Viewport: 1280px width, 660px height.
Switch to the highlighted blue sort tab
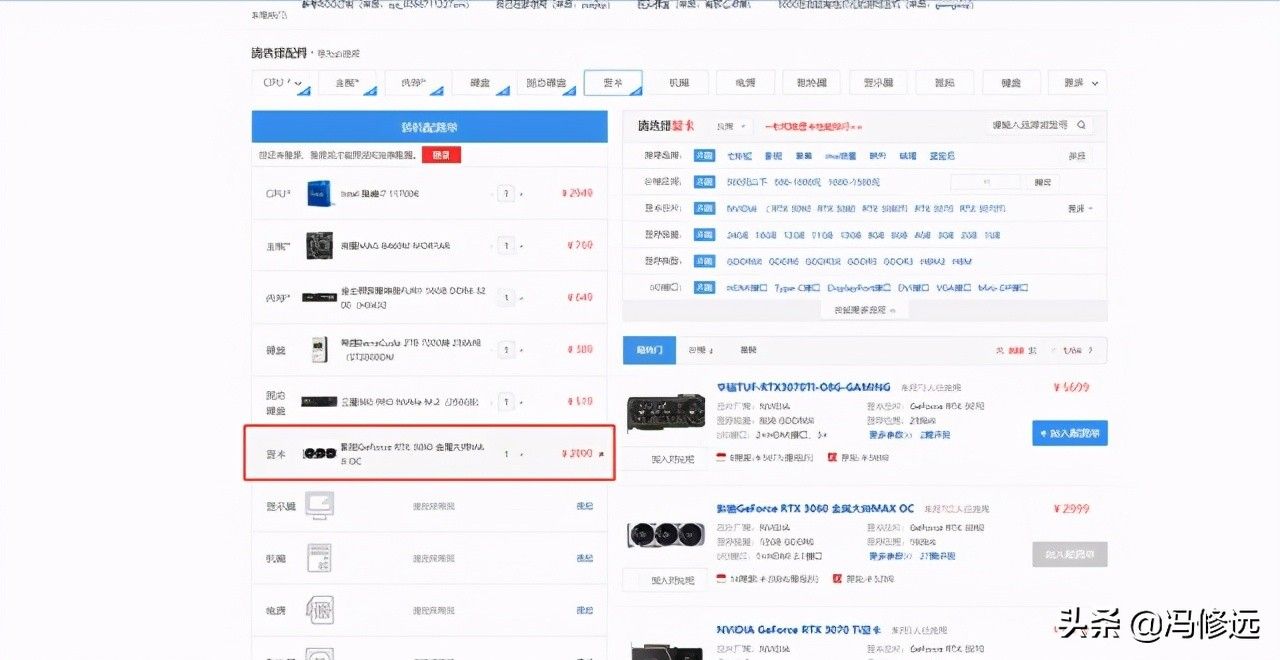click(x=649, y=351)
